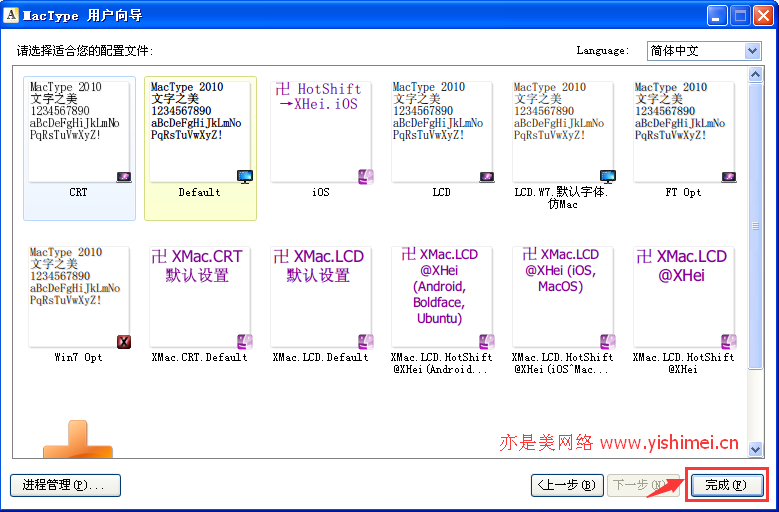The height and width of the screenshot is (512, 779).
Task: Click the scrollbar up arrow in profile list
Action: (755, 74)
